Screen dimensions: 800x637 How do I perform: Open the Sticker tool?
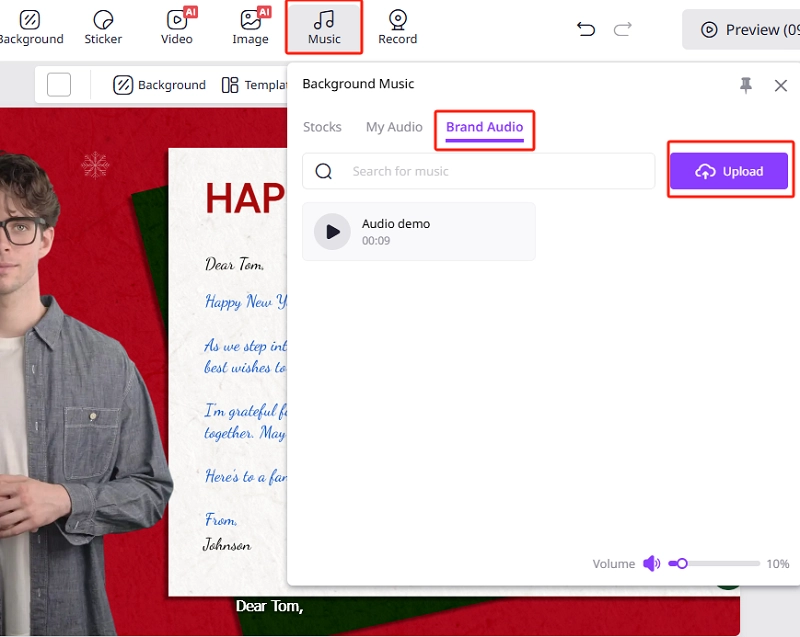(103, 28)
